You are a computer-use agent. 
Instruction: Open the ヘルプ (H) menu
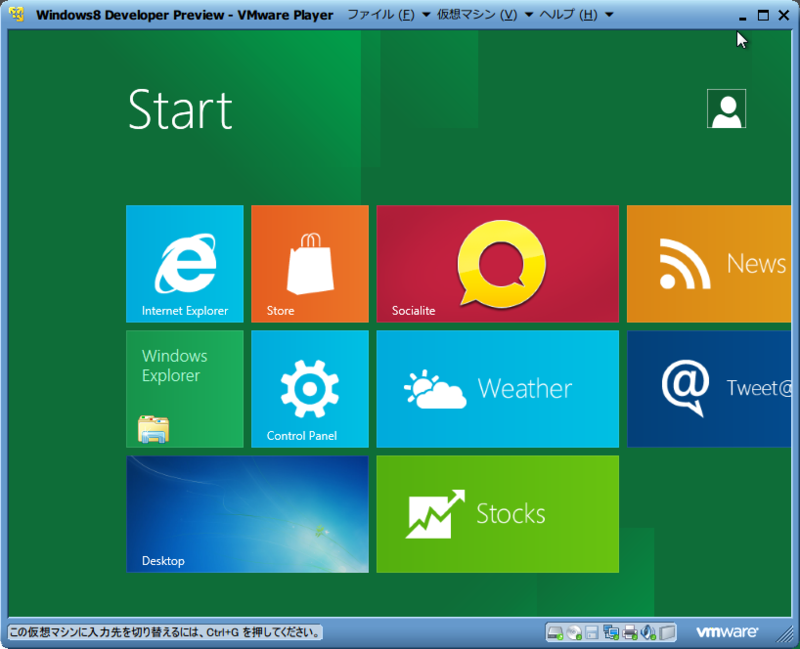tap(568, 15)
